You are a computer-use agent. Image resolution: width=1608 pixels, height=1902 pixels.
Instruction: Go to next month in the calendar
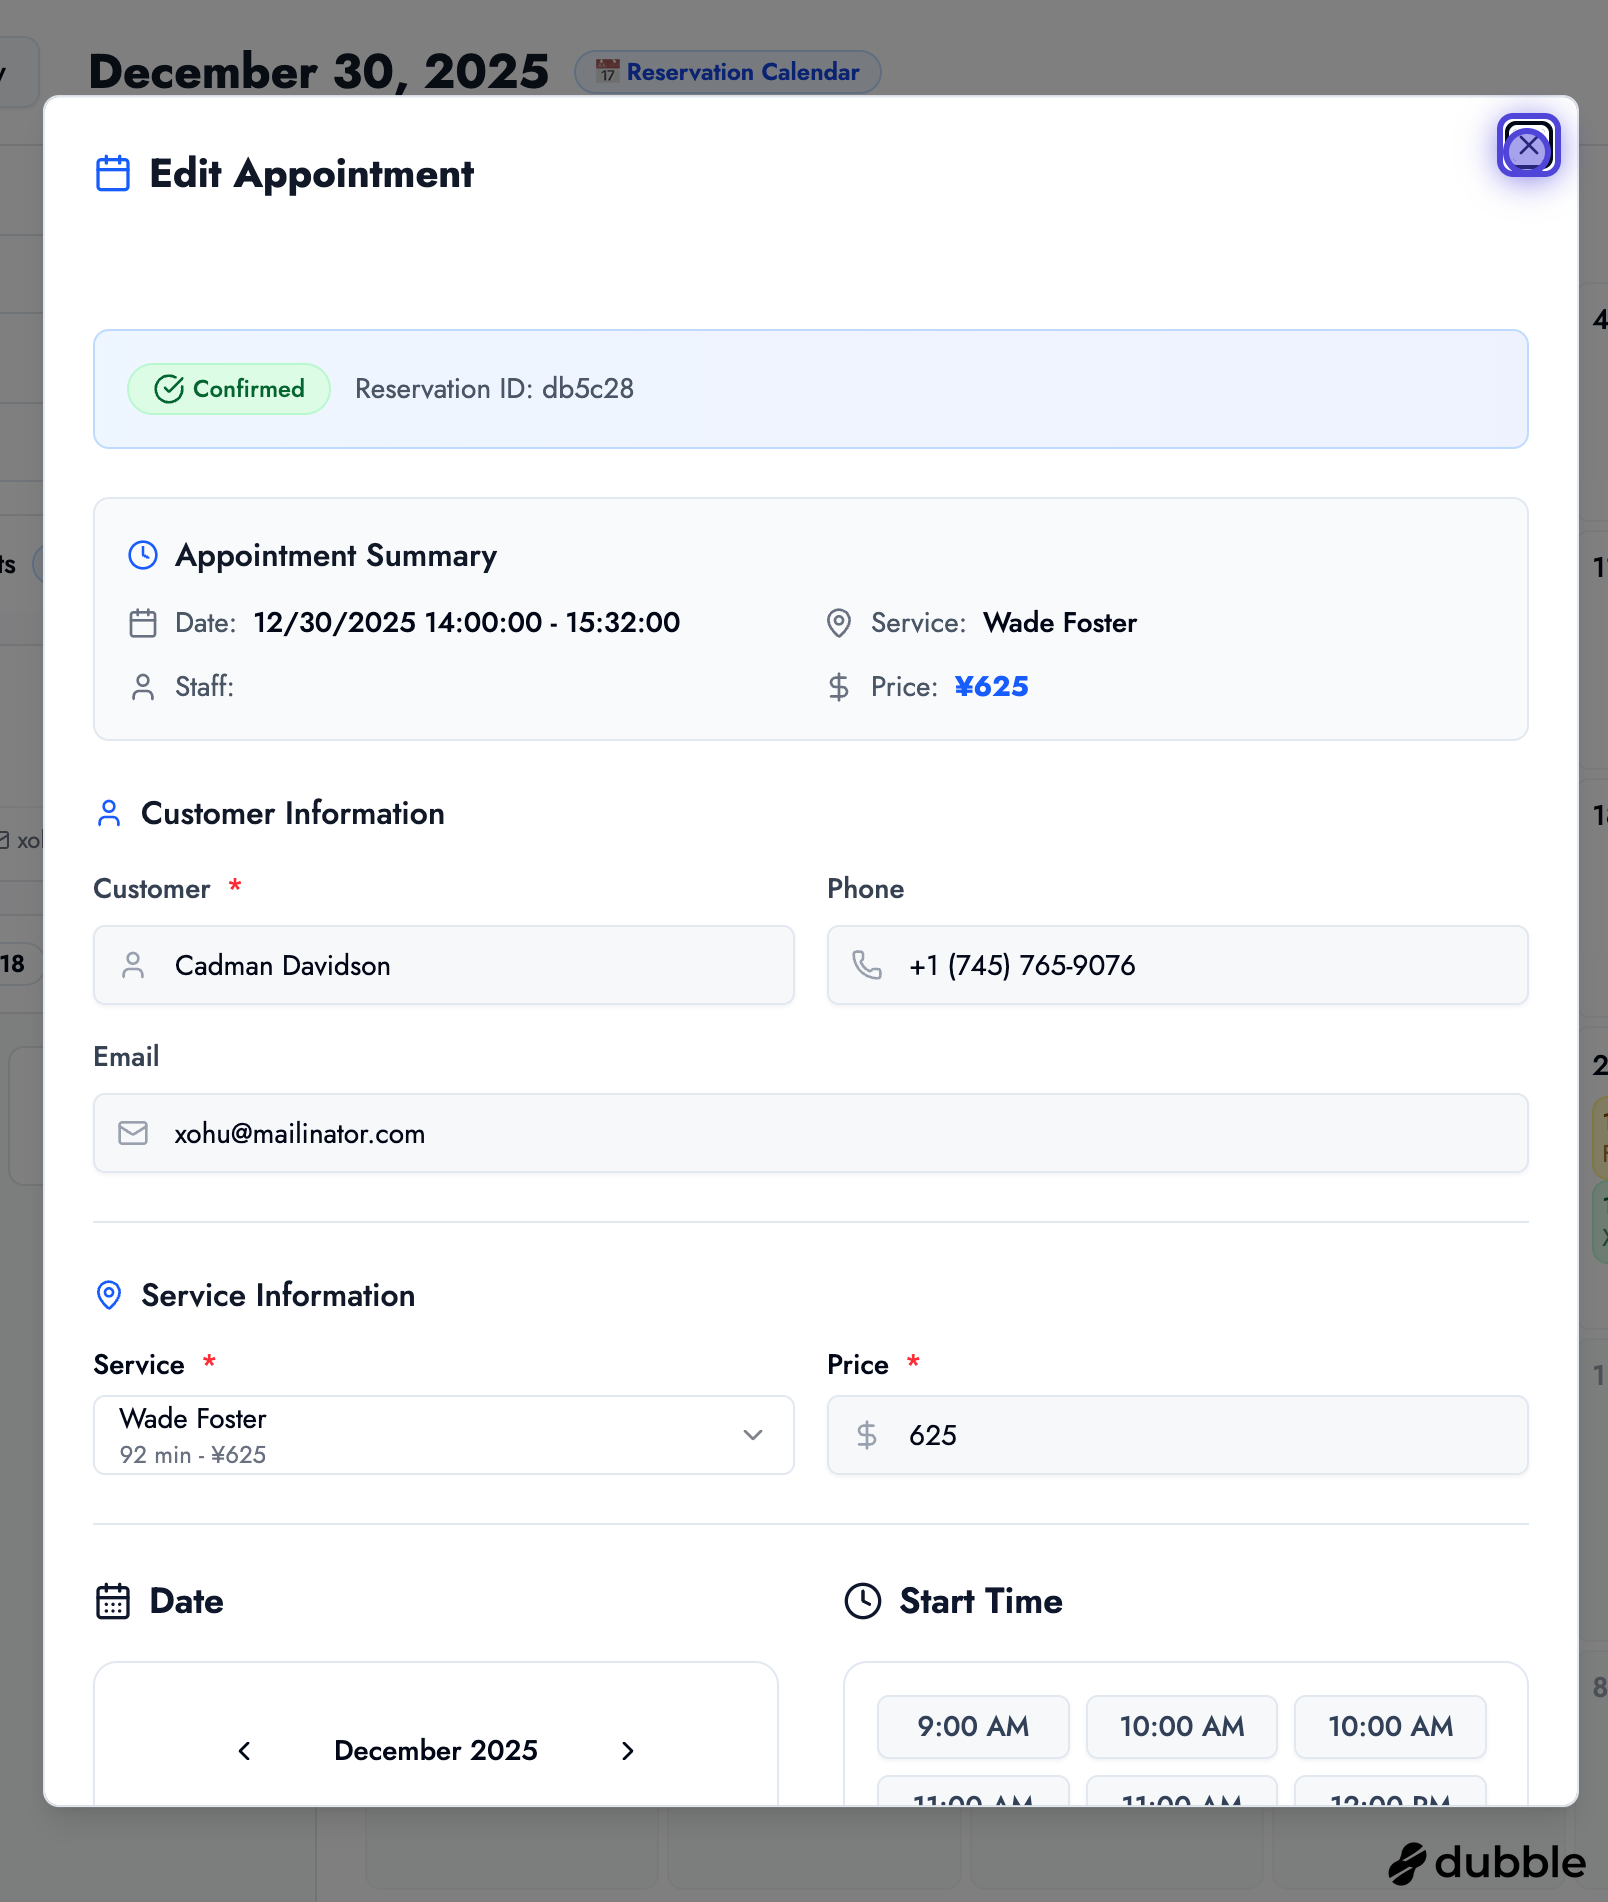click(x=628, y=1751)
